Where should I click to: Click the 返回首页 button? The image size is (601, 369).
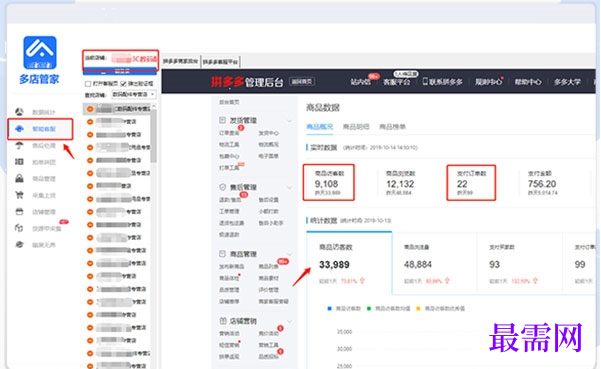pos(302,82)
